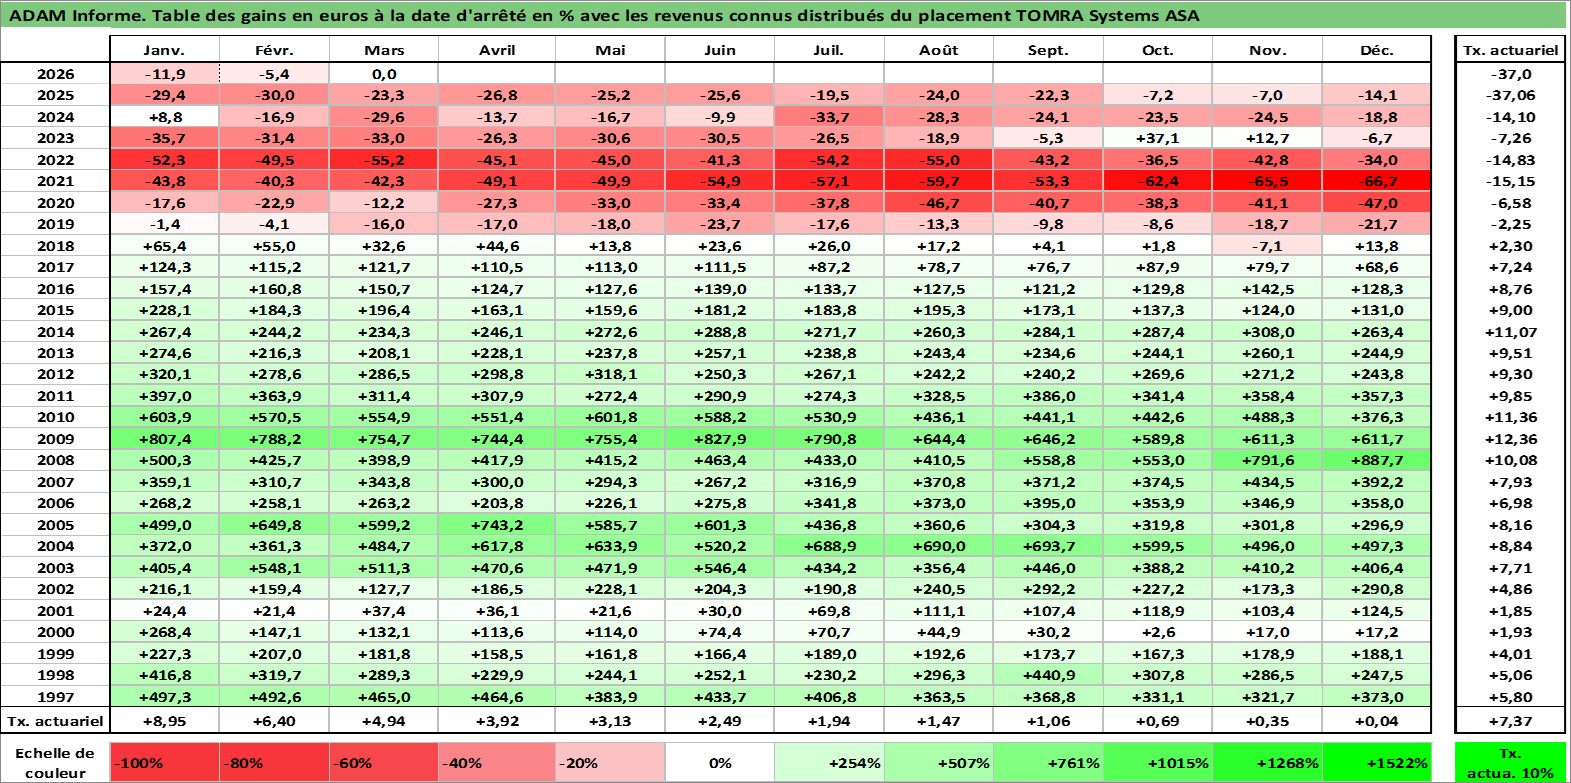Select the 'Nov.' column header
Image resolution: width=1571 pixels, height=783 pixels.
pyautogui.click(x=1267, y=50)
